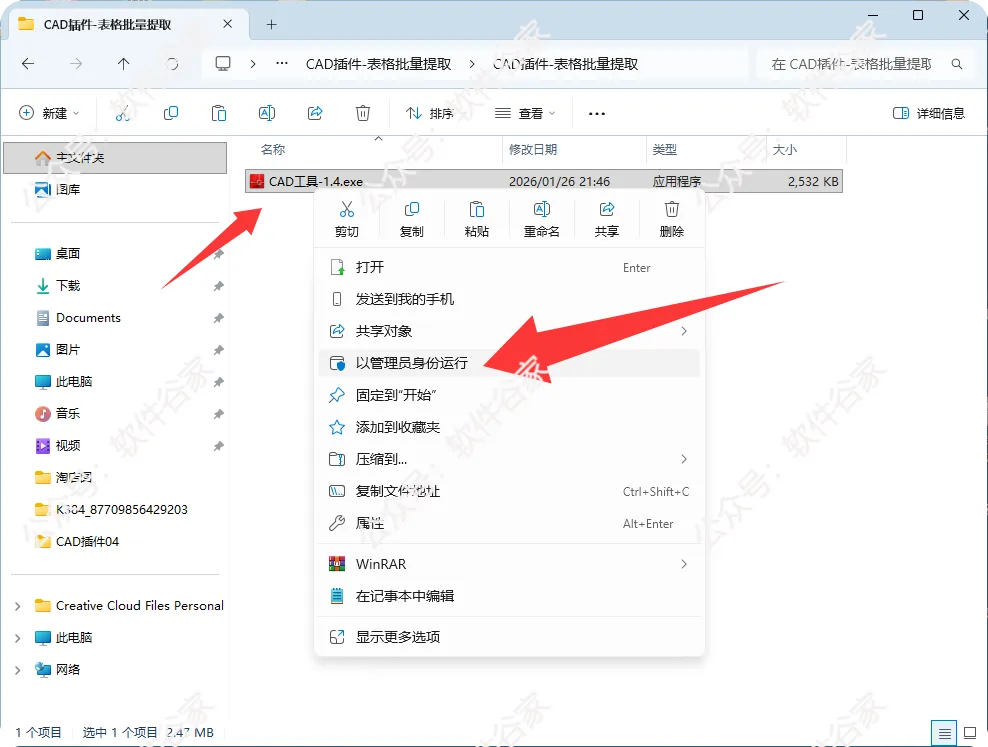Screen dimensions: 988x747
Task: Switch to large thumbnails view icon
Action: pyautogui.click(x=970, y=733)
